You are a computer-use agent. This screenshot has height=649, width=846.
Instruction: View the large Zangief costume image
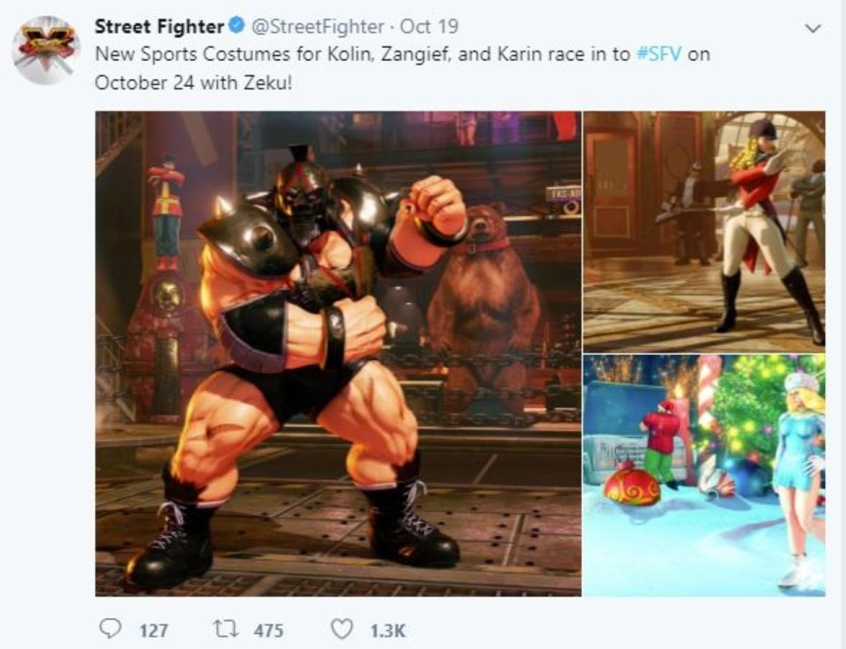click(x=338, y=353)
